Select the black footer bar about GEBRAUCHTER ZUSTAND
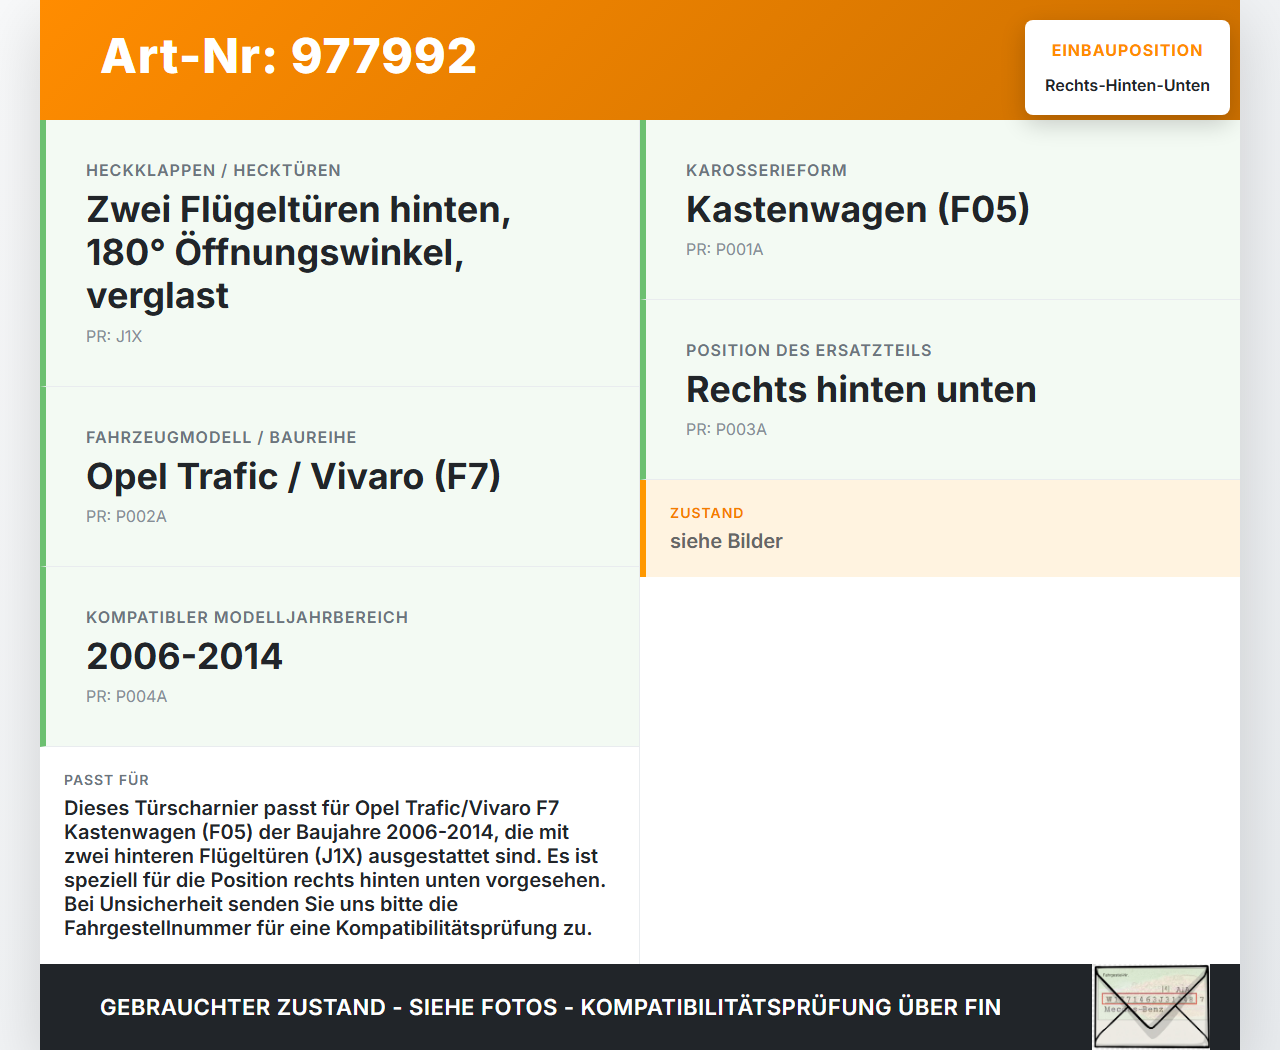This screenshot has width=1280, height=1050. click(550, 1006)
